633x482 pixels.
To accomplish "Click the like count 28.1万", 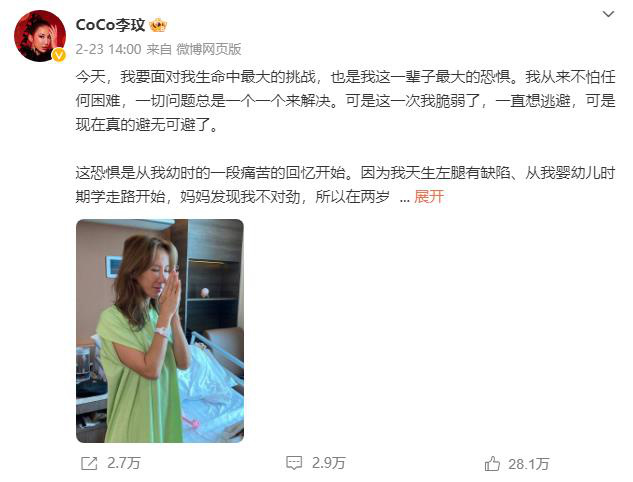I will [529, 464].
